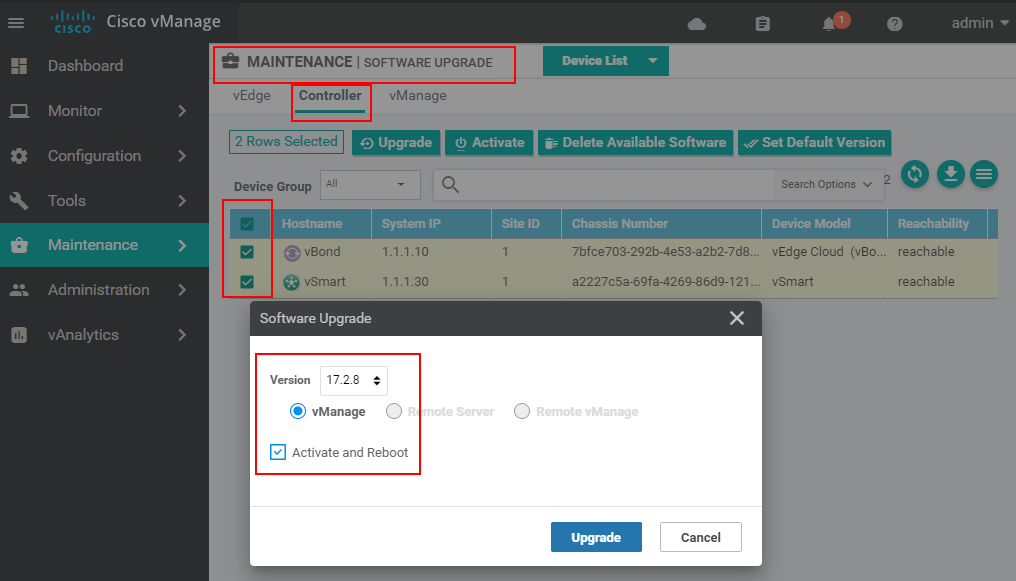
Task: Uncheck Activate and Reboot
Action: pos(277,452)
